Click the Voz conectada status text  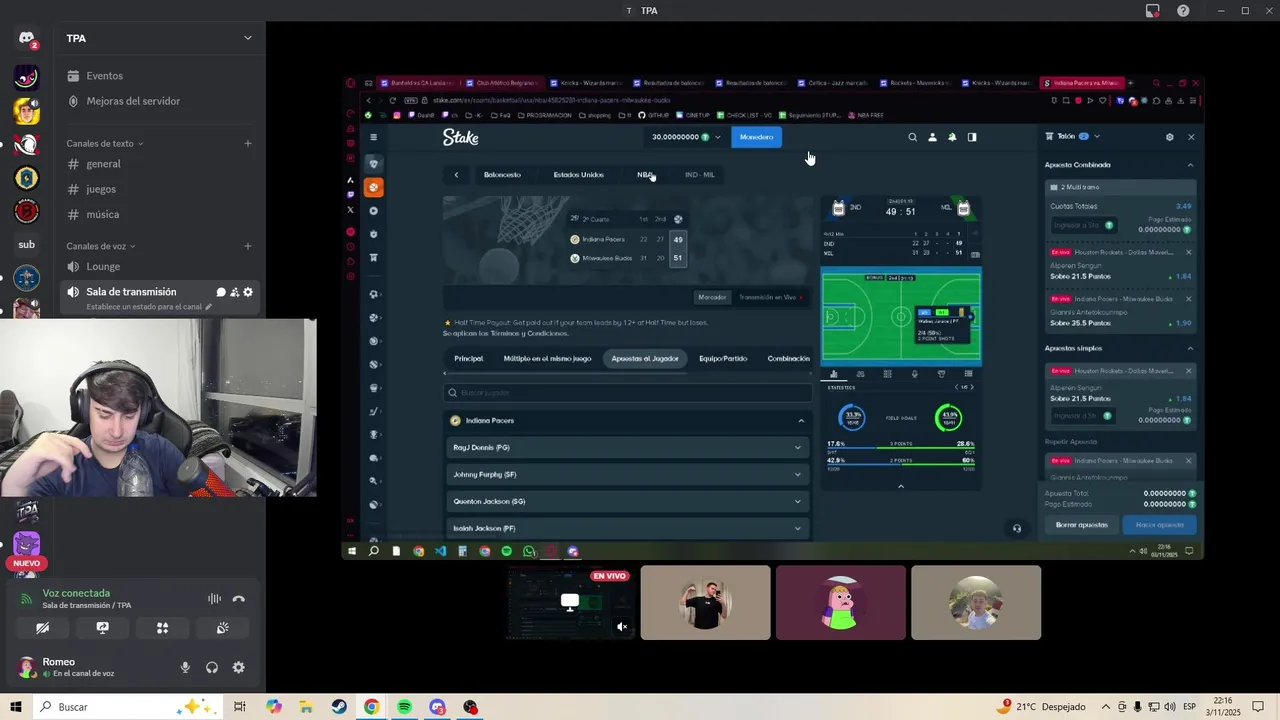pyautogui.click(x=76, y=593)
